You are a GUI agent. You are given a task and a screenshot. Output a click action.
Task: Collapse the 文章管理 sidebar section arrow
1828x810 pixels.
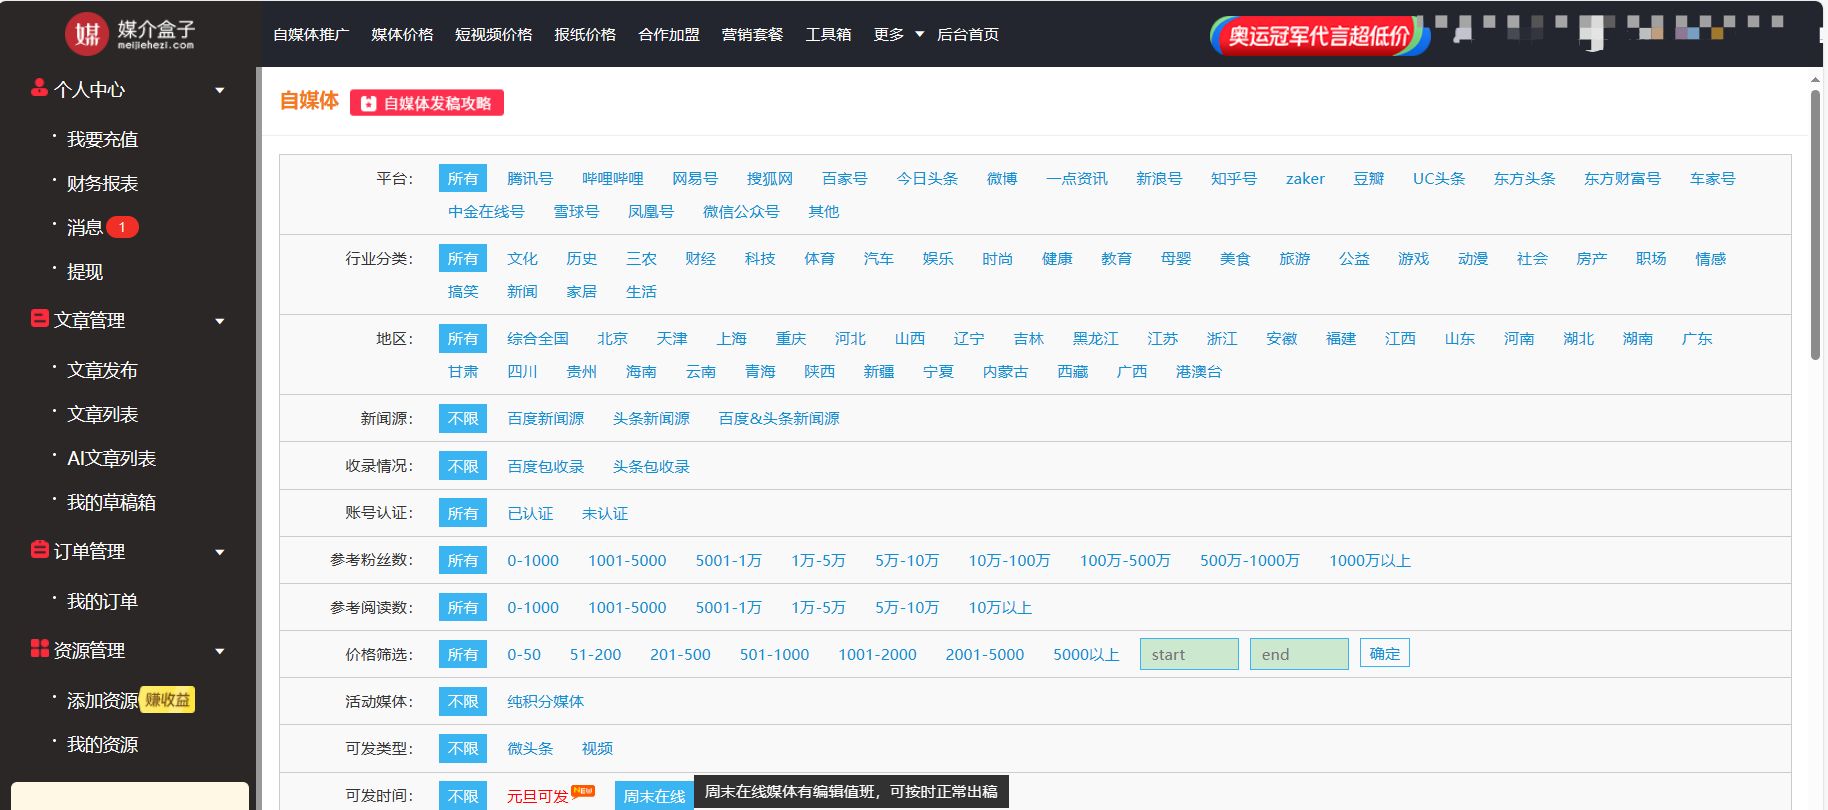[x=220, y=321]
